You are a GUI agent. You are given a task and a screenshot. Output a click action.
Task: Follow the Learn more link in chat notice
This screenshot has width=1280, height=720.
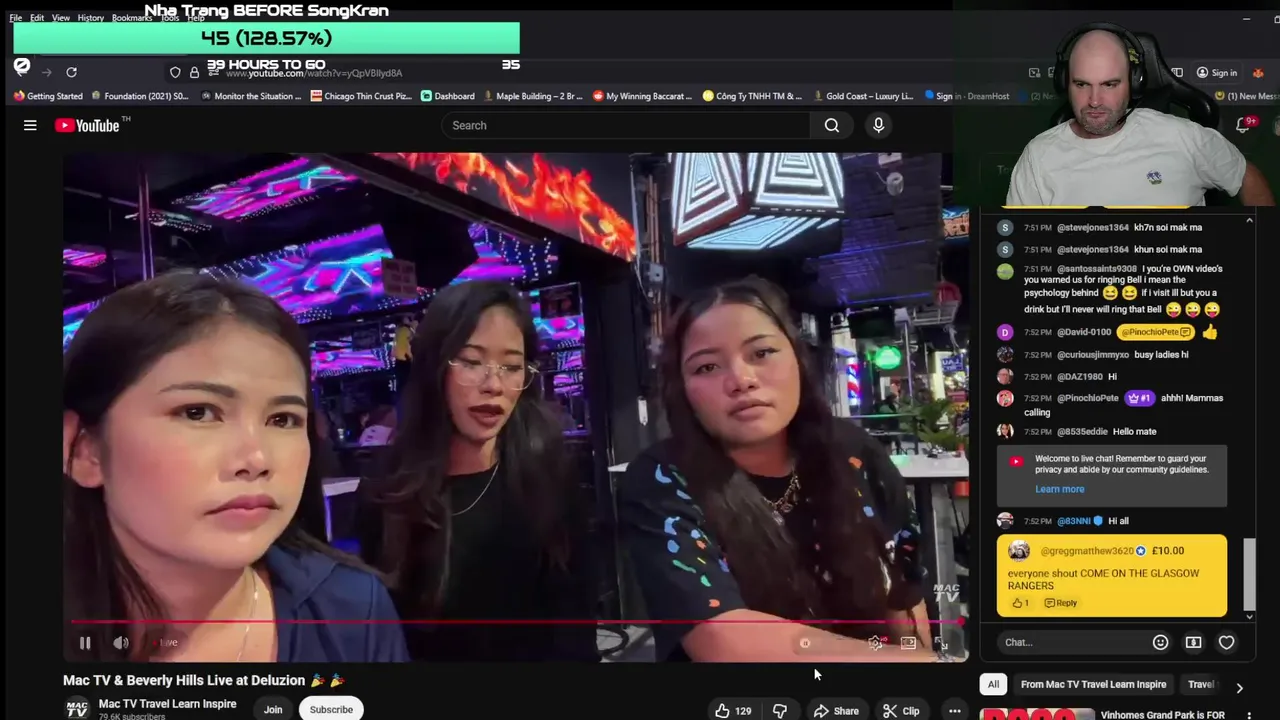point(1059,489)
